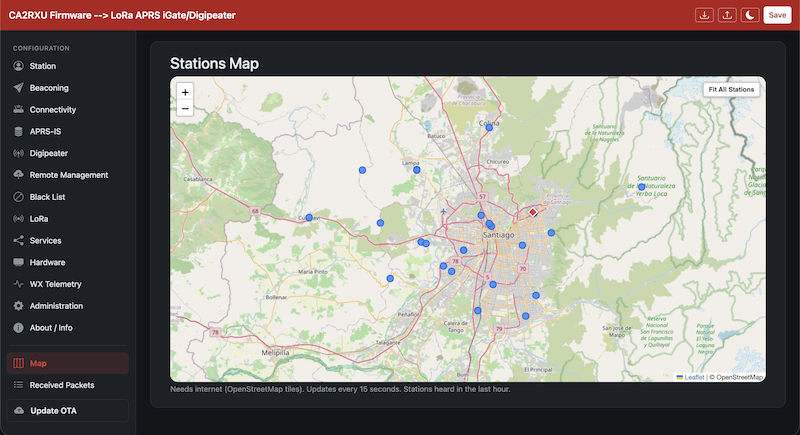Click the Connectivity router icon
Image resolution: width=800 pixels, height=435 pixels.
pos(18,109)
